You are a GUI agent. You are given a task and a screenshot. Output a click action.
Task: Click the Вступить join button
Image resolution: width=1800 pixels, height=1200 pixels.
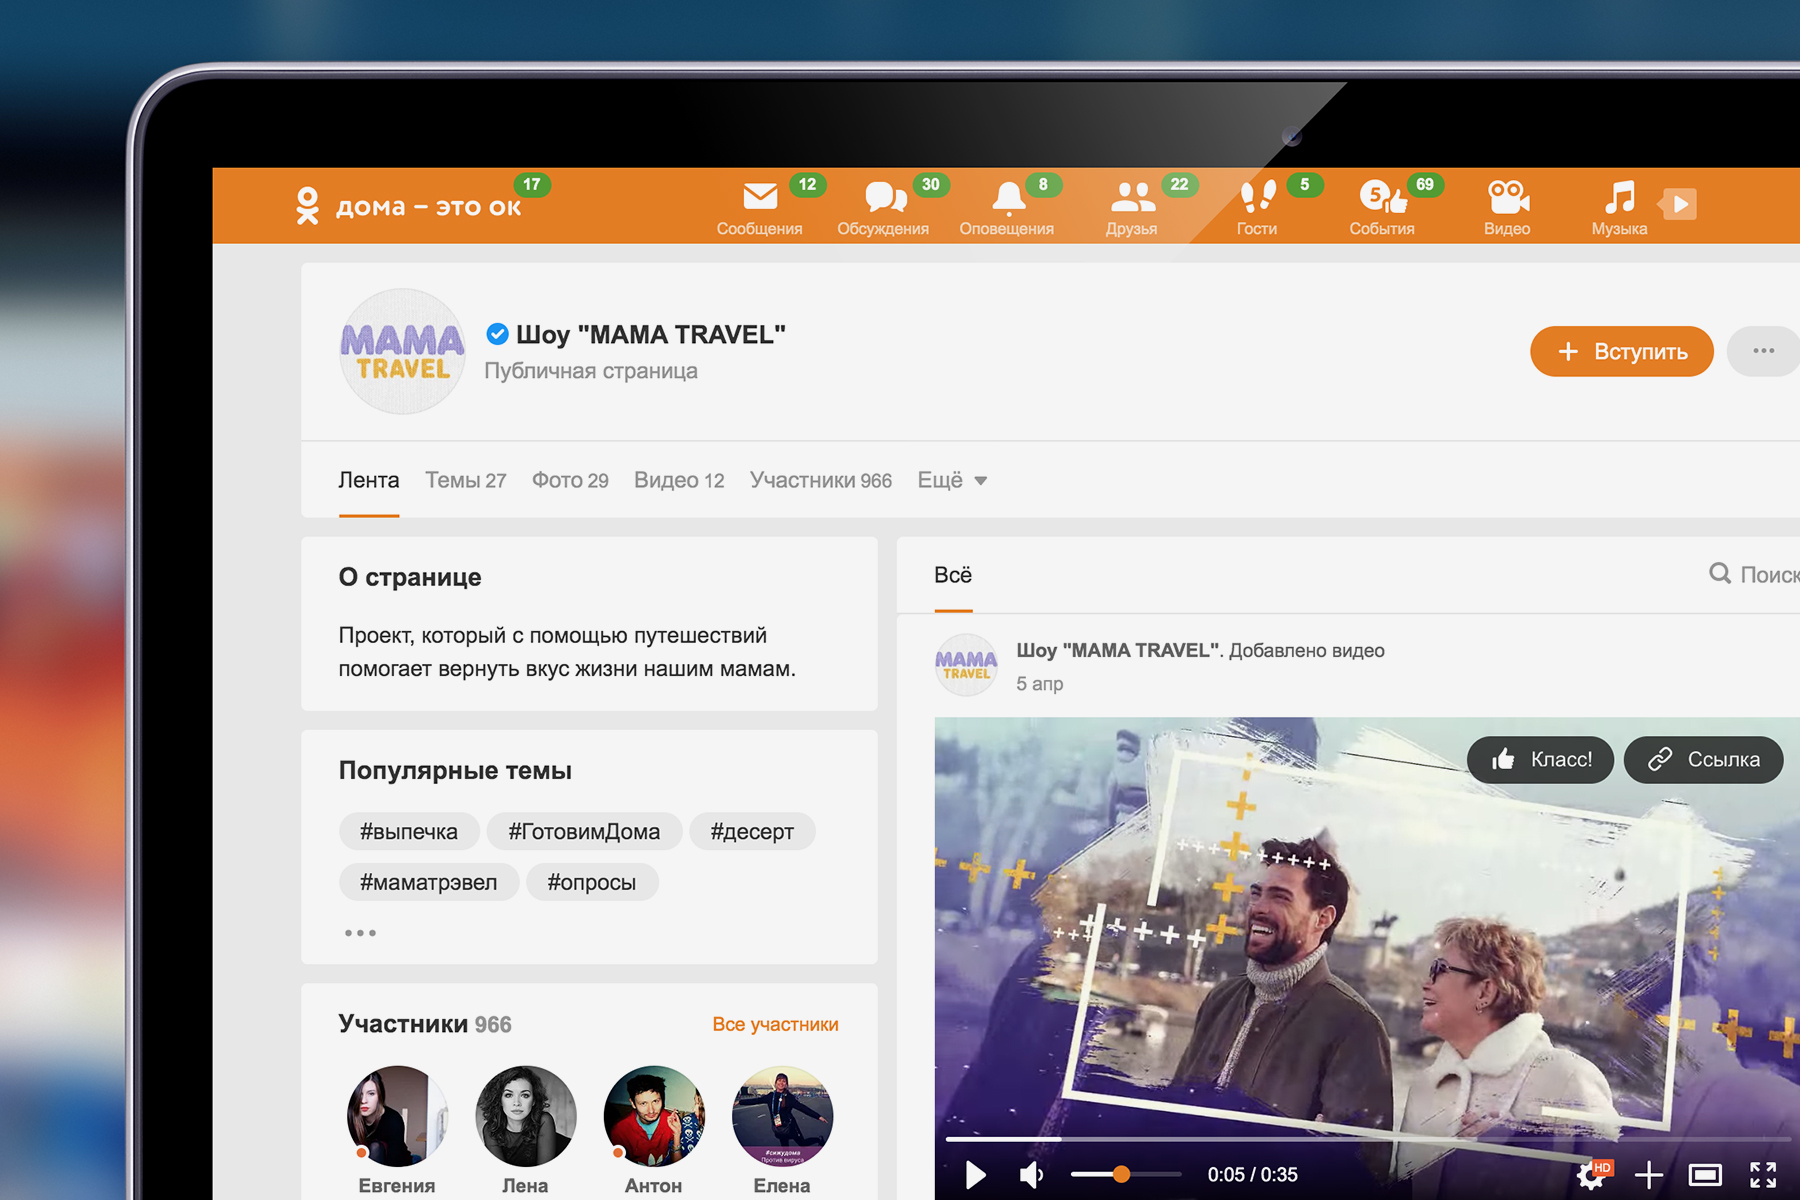(1621, 352)
